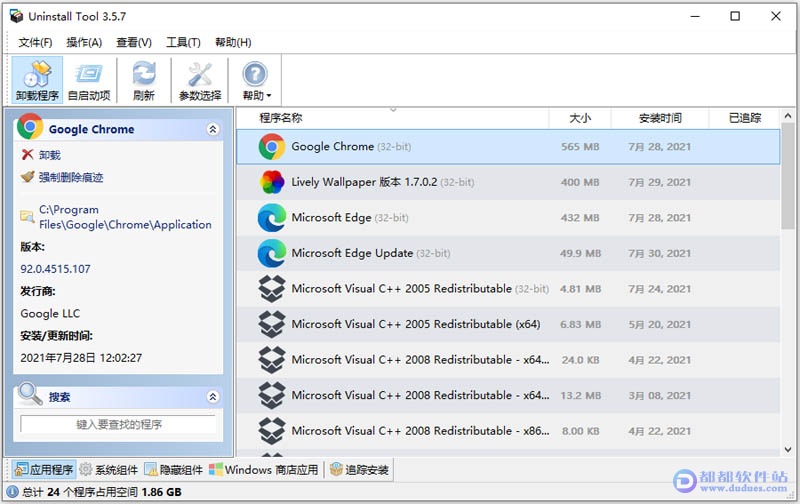The height and width of the screenshot is (504, 800).
Task: Select the Lively Wallpaper icon in list
Action: pos(271,183)
